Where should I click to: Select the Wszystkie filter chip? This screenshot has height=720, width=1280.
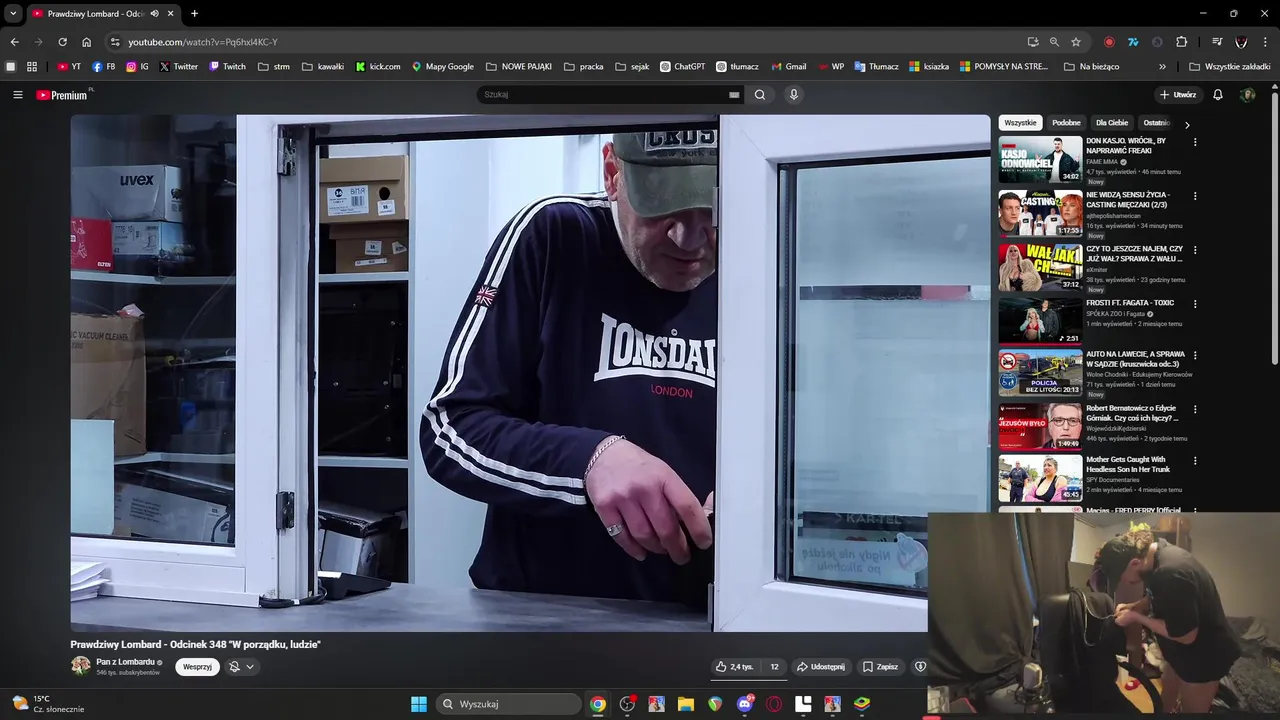(x=1020, y=123)
